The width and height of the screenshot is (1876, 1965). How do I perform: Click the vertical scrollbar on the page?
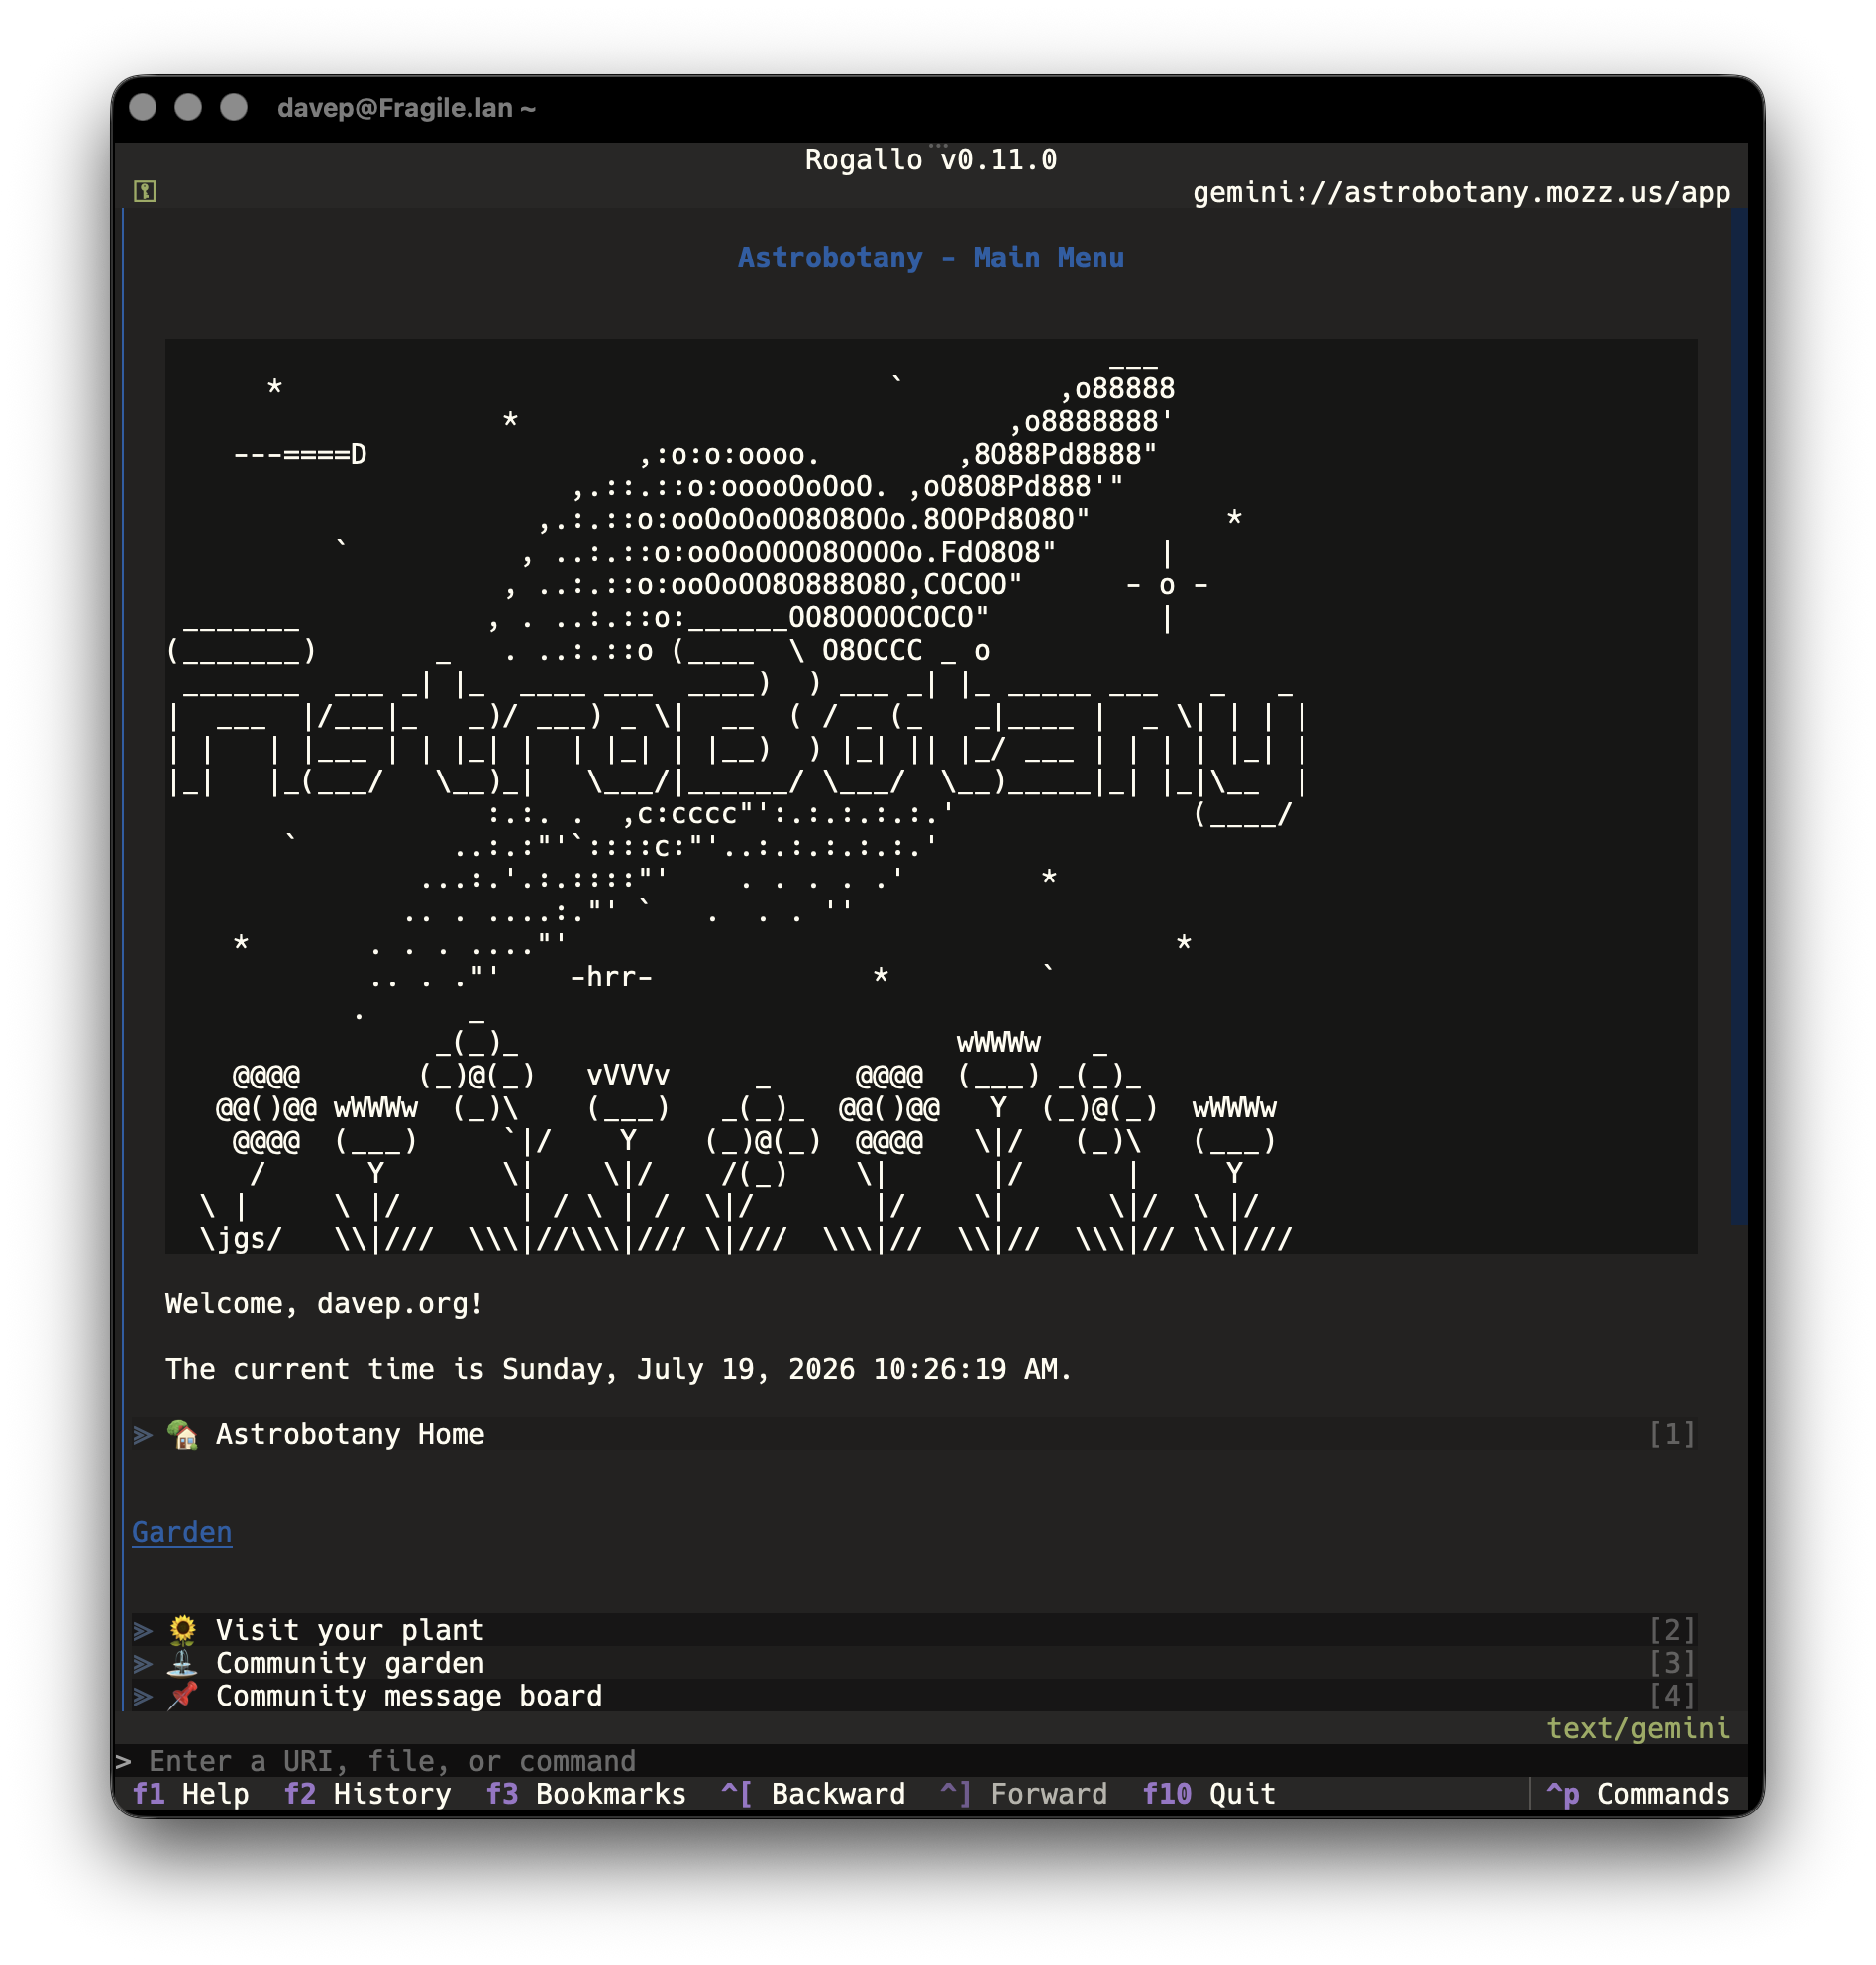[1740, 960]
